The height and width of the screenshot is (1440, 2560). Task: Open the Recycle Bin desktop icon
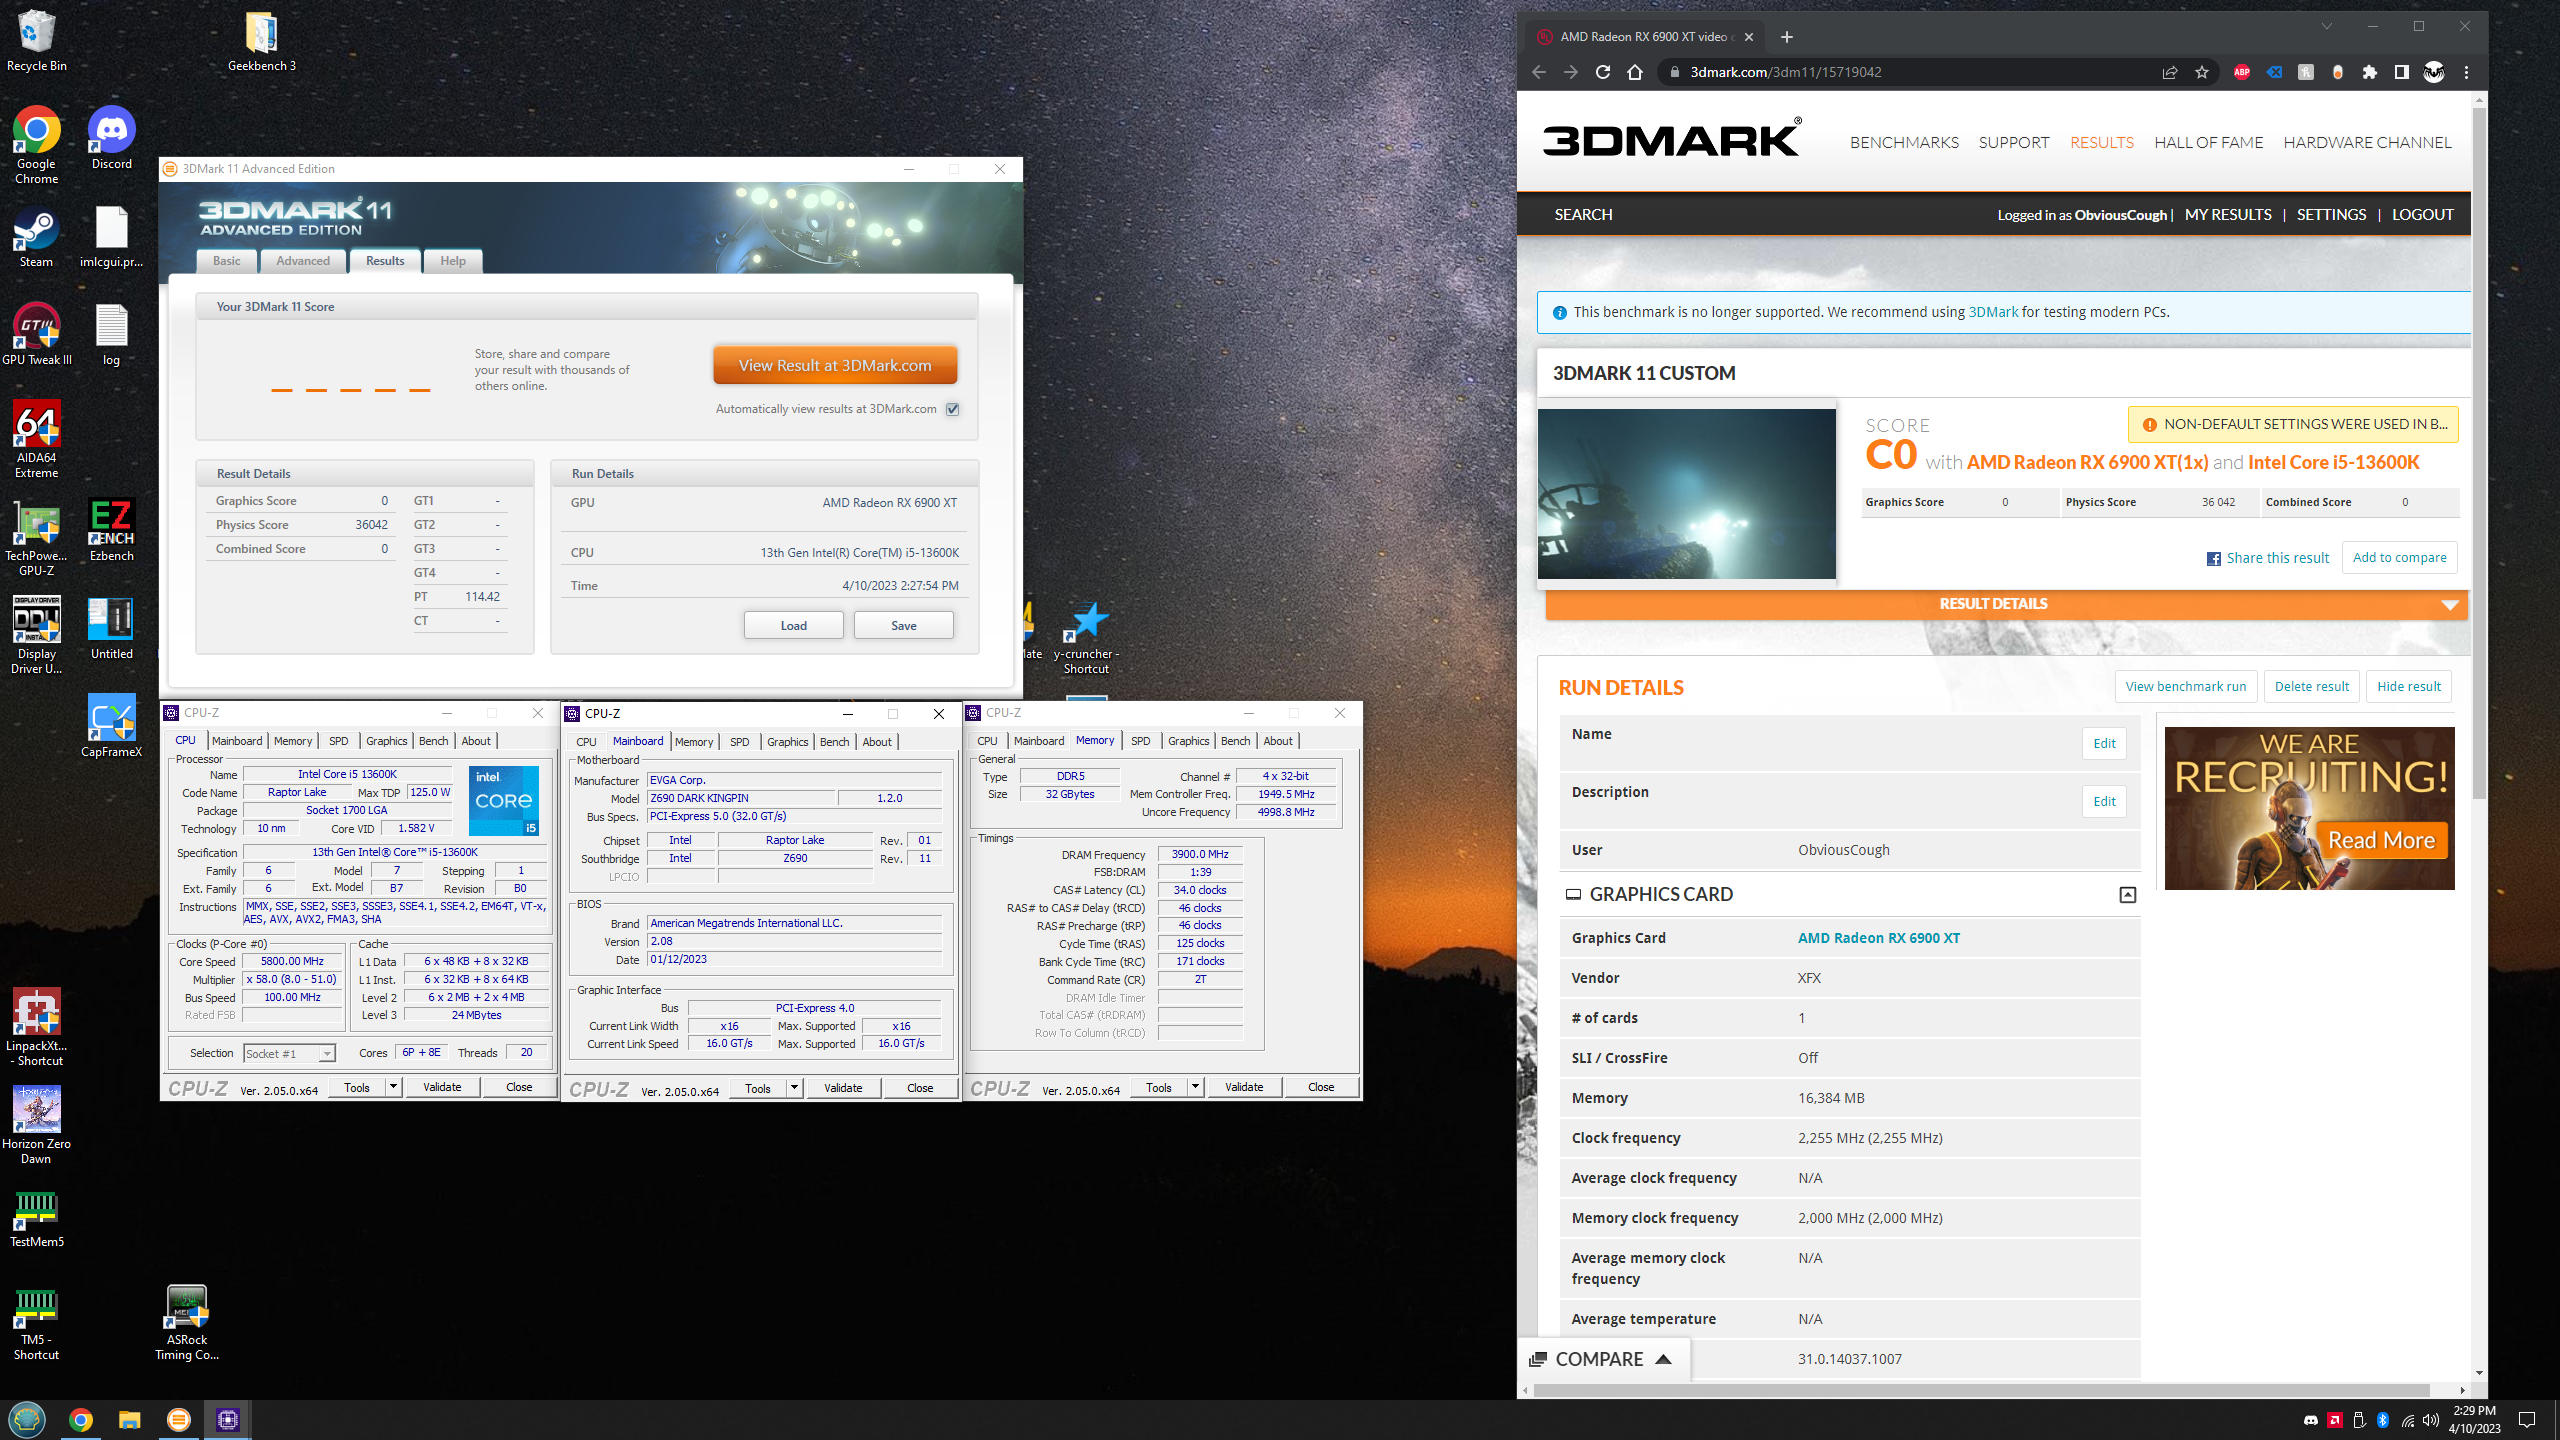36,40
